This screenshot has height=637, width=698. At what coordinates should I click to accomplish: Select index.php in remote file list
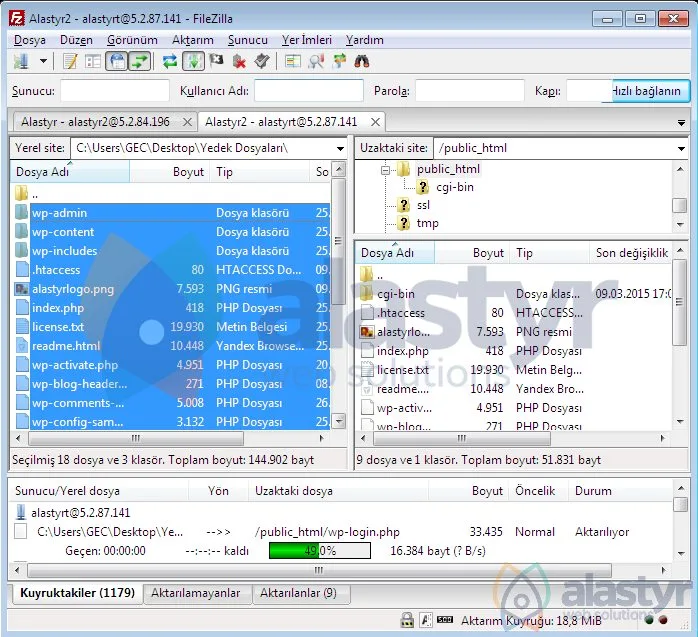coord(514,351)
